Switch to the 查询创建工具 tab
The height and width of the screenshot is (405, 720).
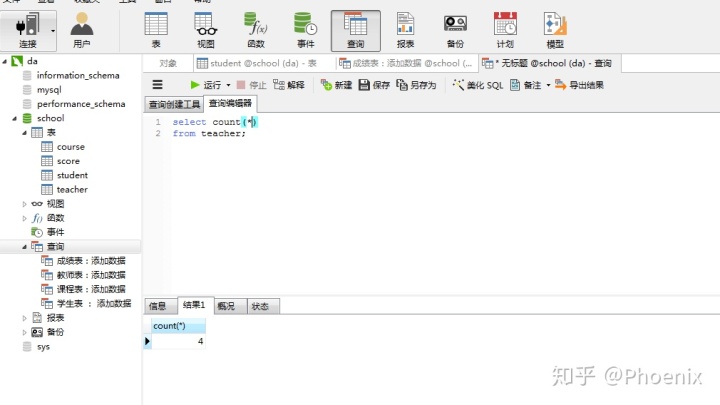tap(174, 104)
